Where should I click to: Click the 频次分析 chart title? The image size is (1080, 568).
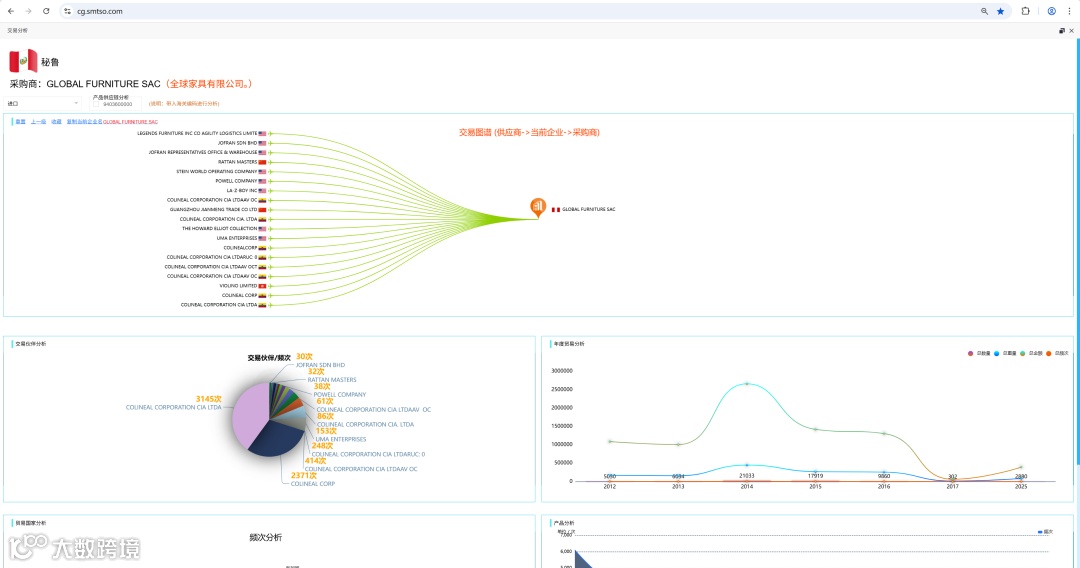(265, 538)
